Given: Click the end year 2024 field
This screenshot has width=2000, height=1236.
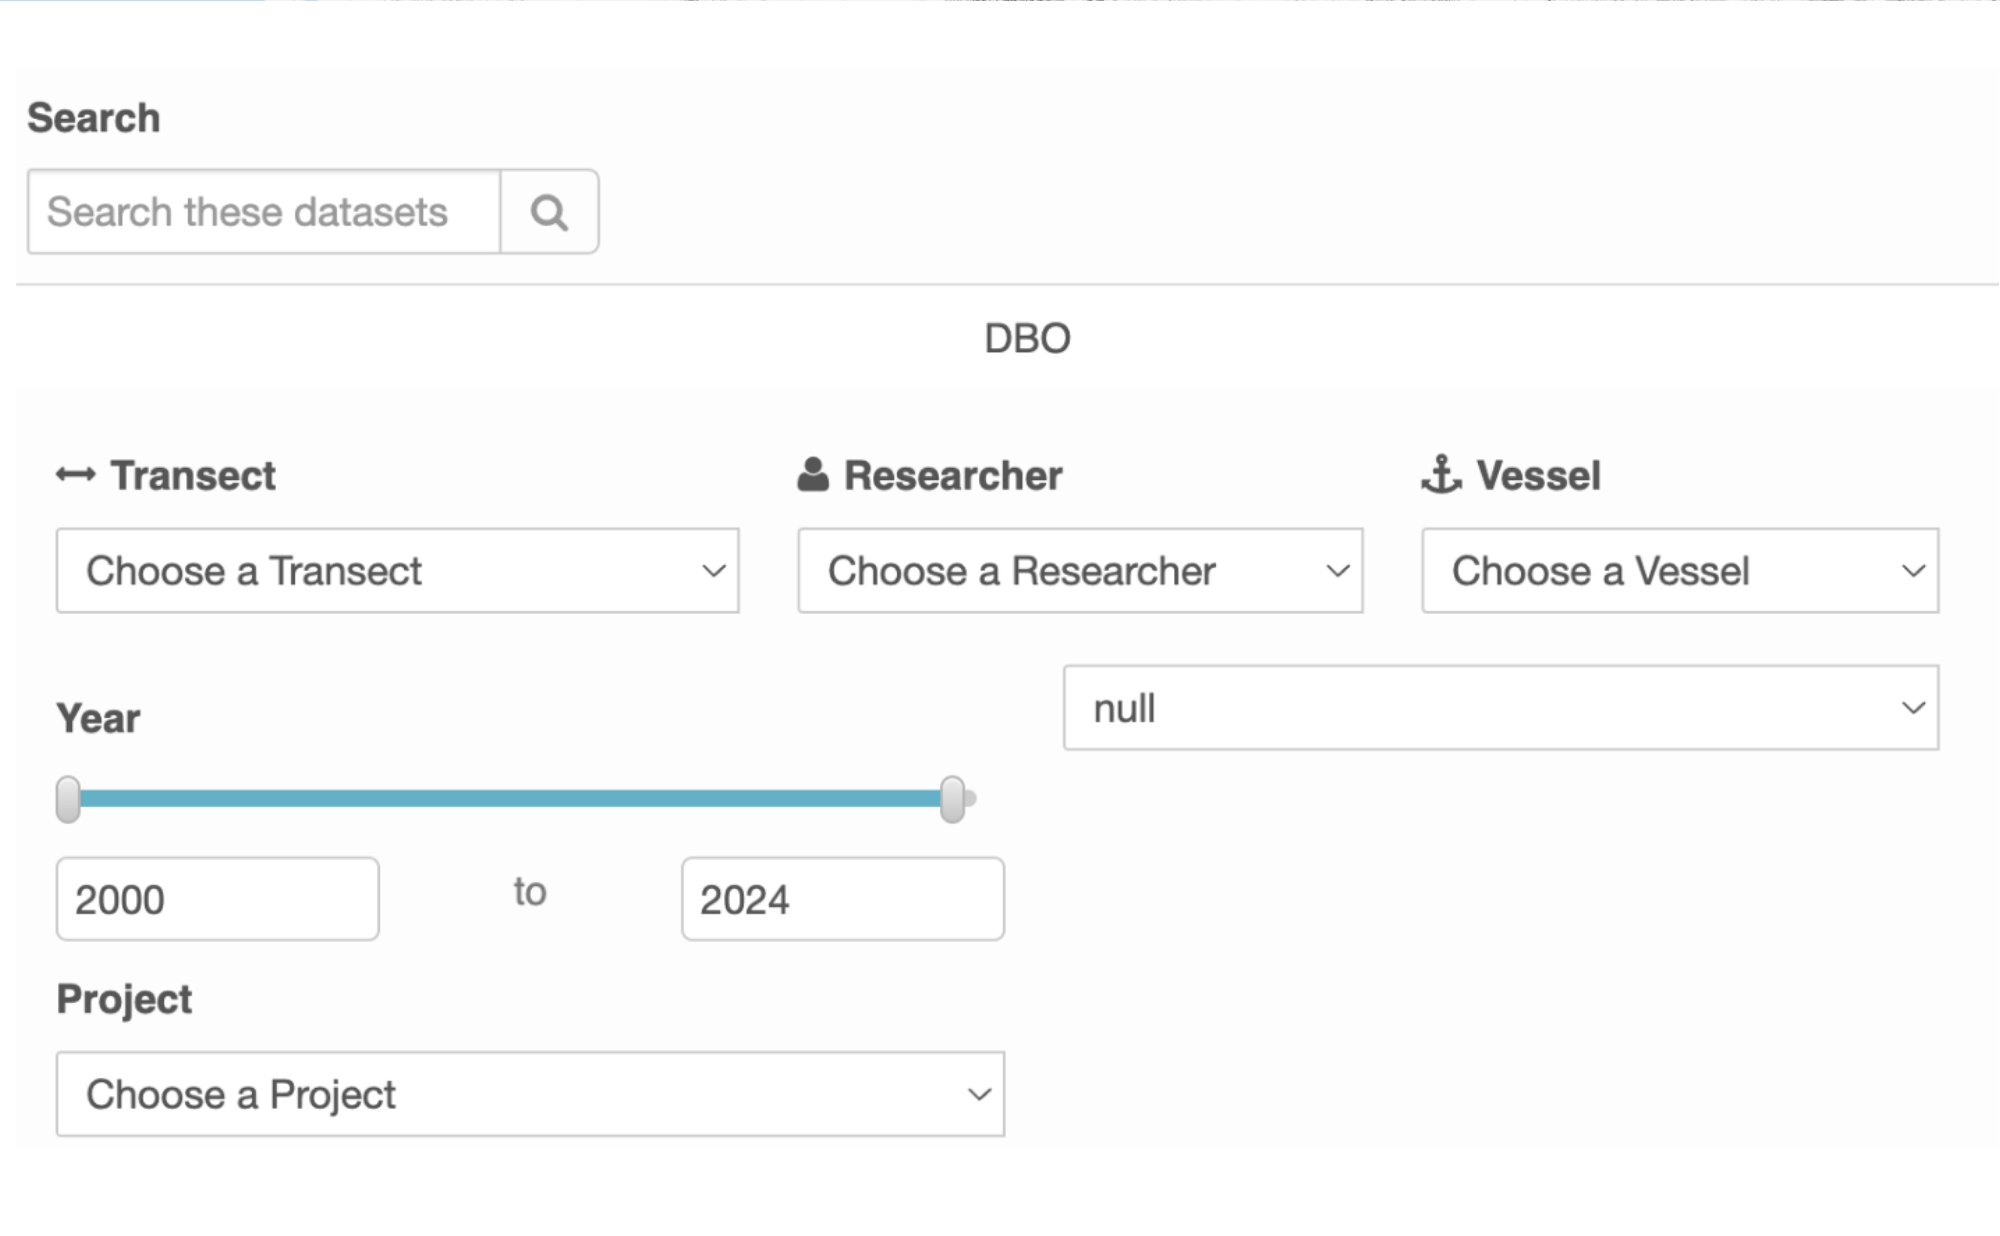Looking at the screenshot, I should click(842, 899).
